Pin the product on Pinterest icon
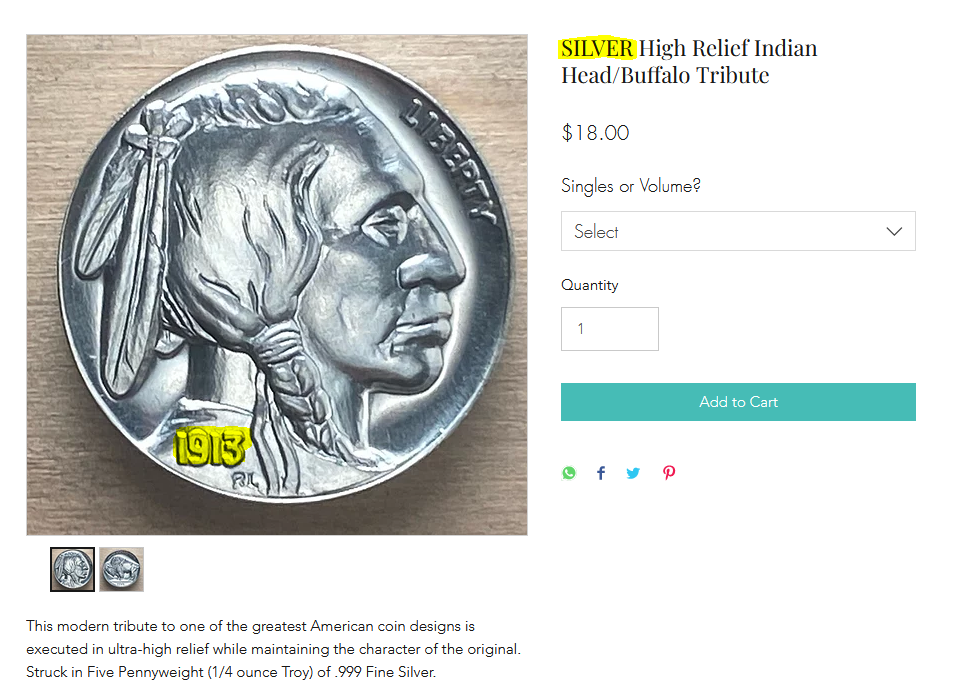Image resolution: width=972 pixels, height=692 pixels. (x=668, y=473)
